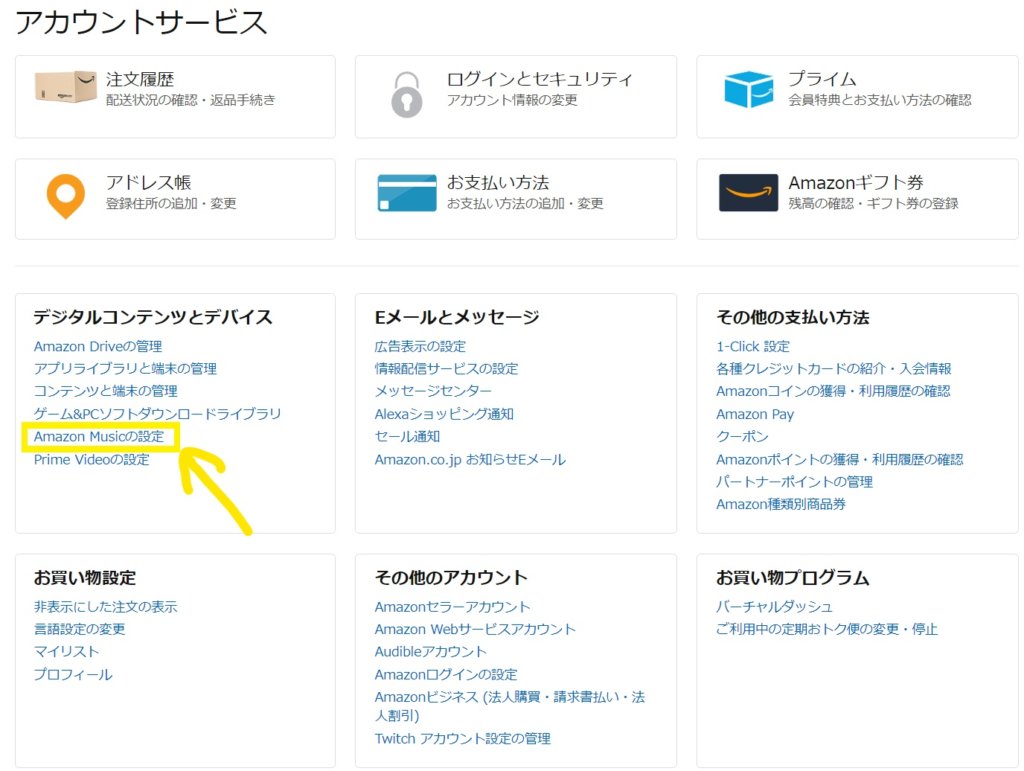Open Audibleアカウント link

click(430, 652)
